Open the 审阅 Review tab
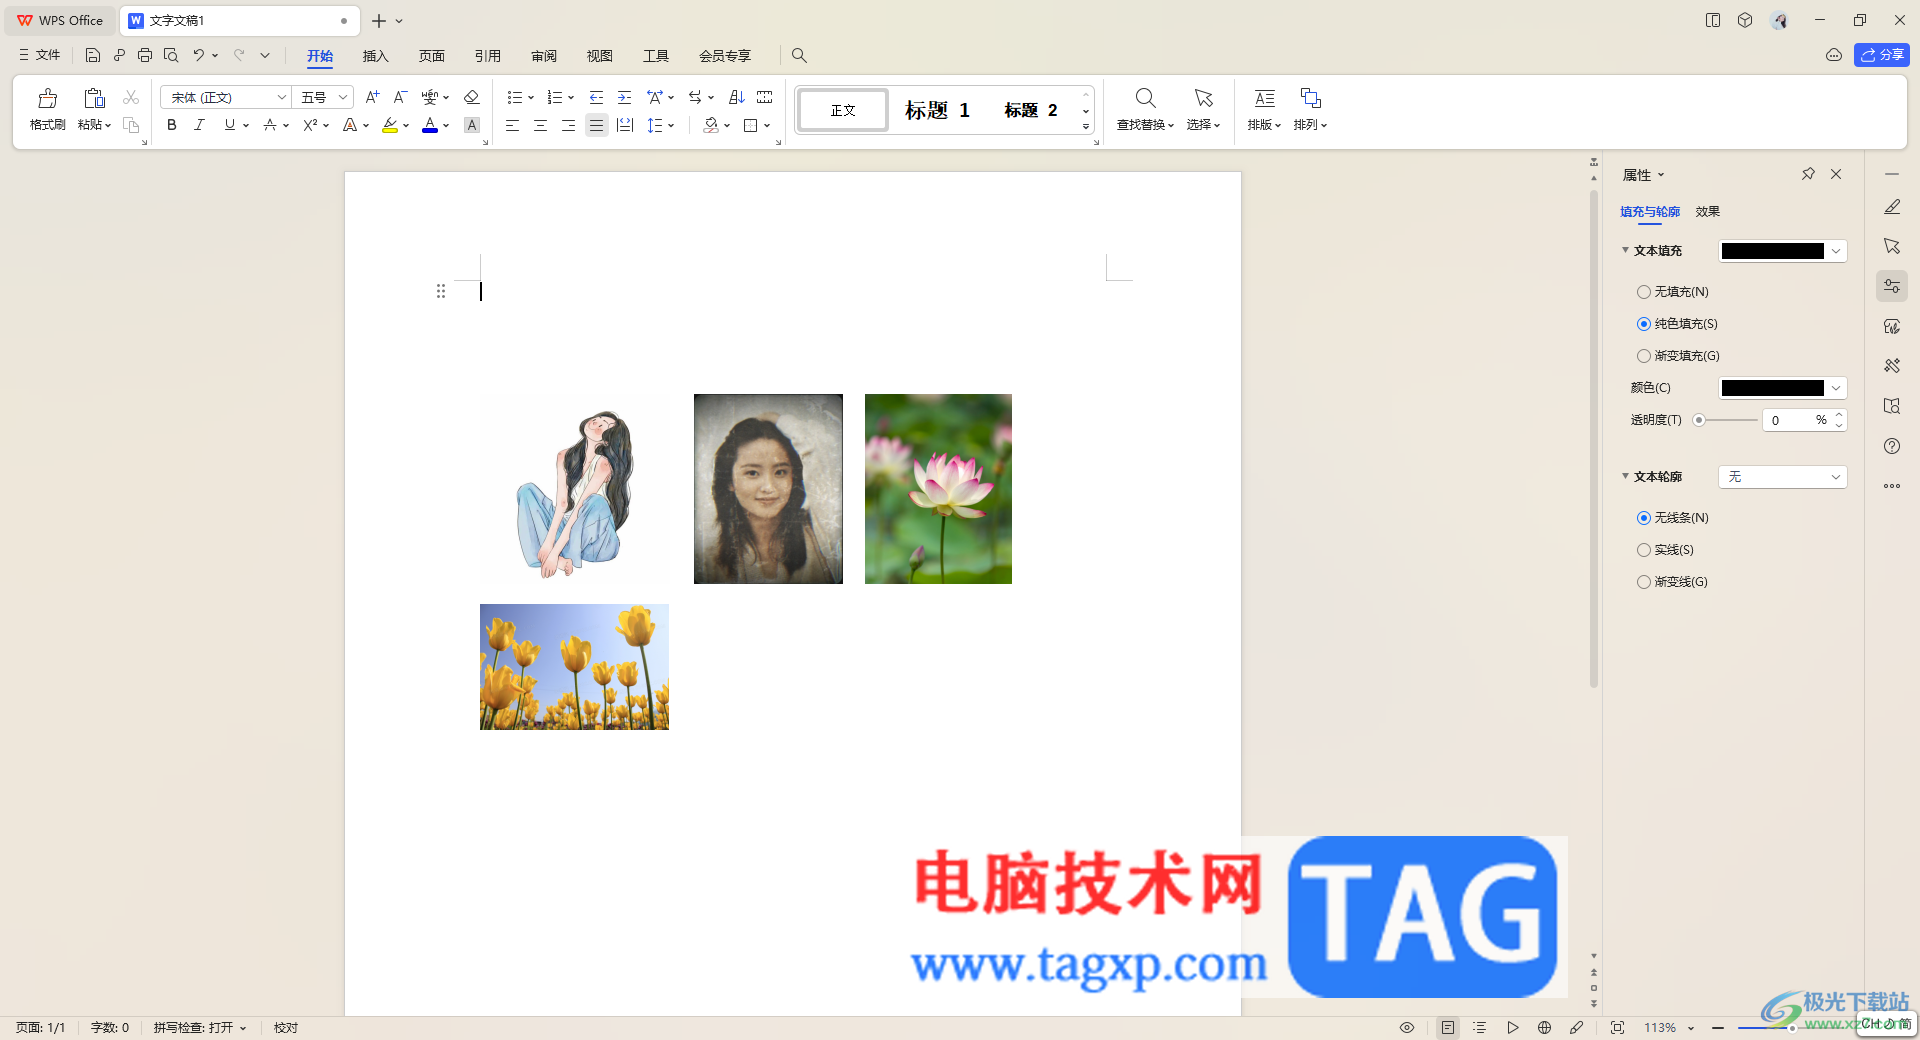The image size is (1920, 1040). click(544, 56)
